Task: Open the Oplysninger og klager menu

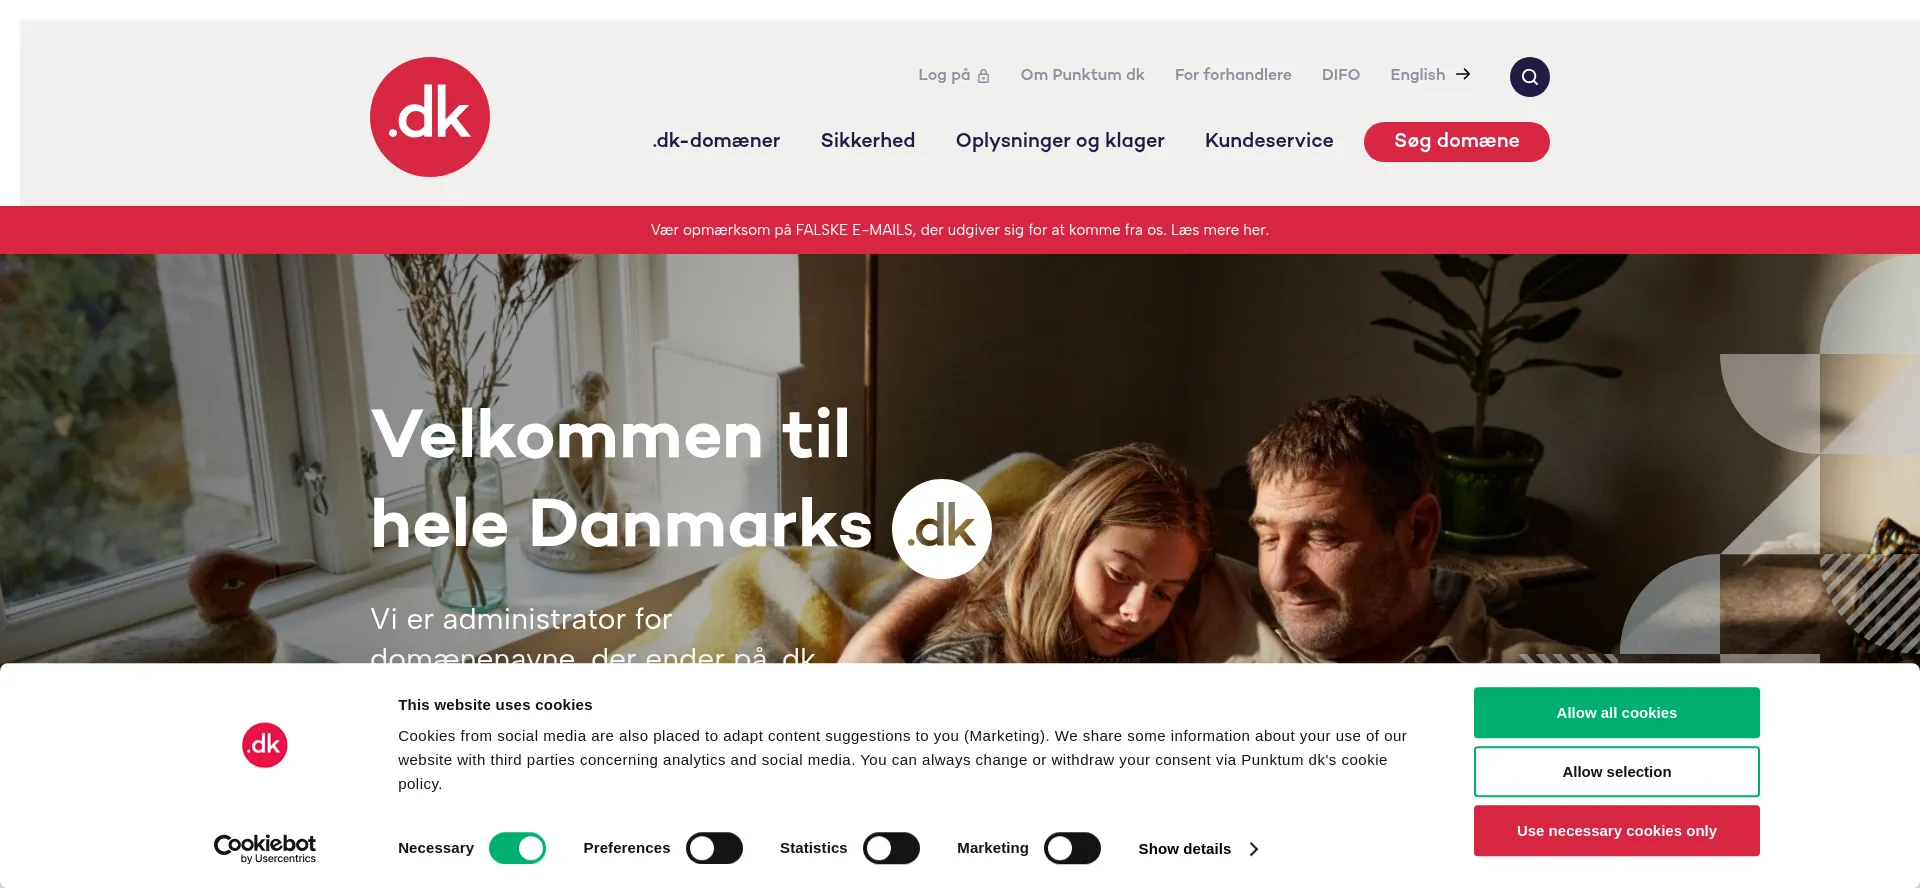Action: pos(1060,141)
